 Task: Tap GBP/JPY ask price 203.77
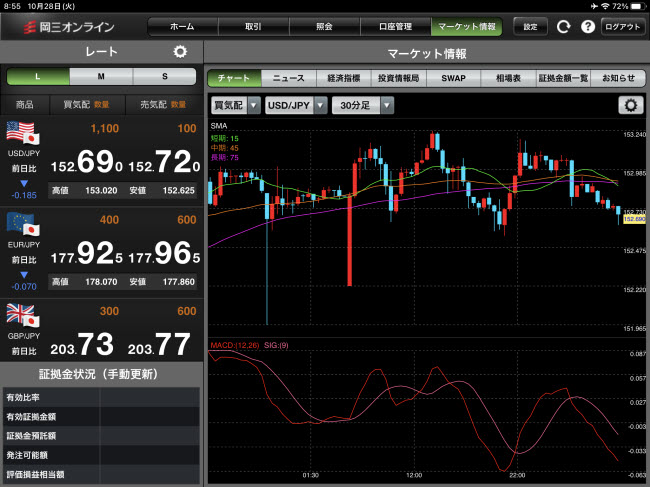[x=159, y=345]
